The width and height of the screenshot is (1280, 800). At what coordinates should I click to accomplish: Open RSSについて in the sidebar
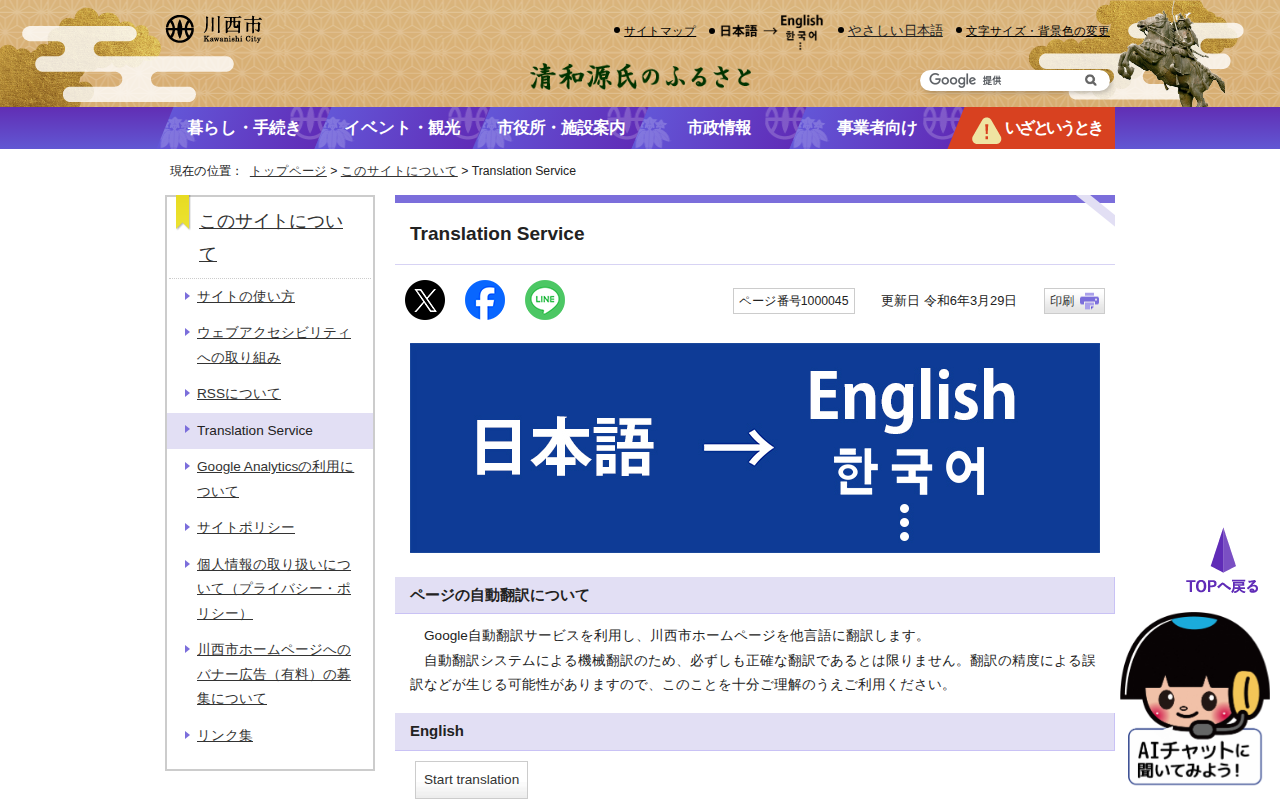(x=239, y=394)
